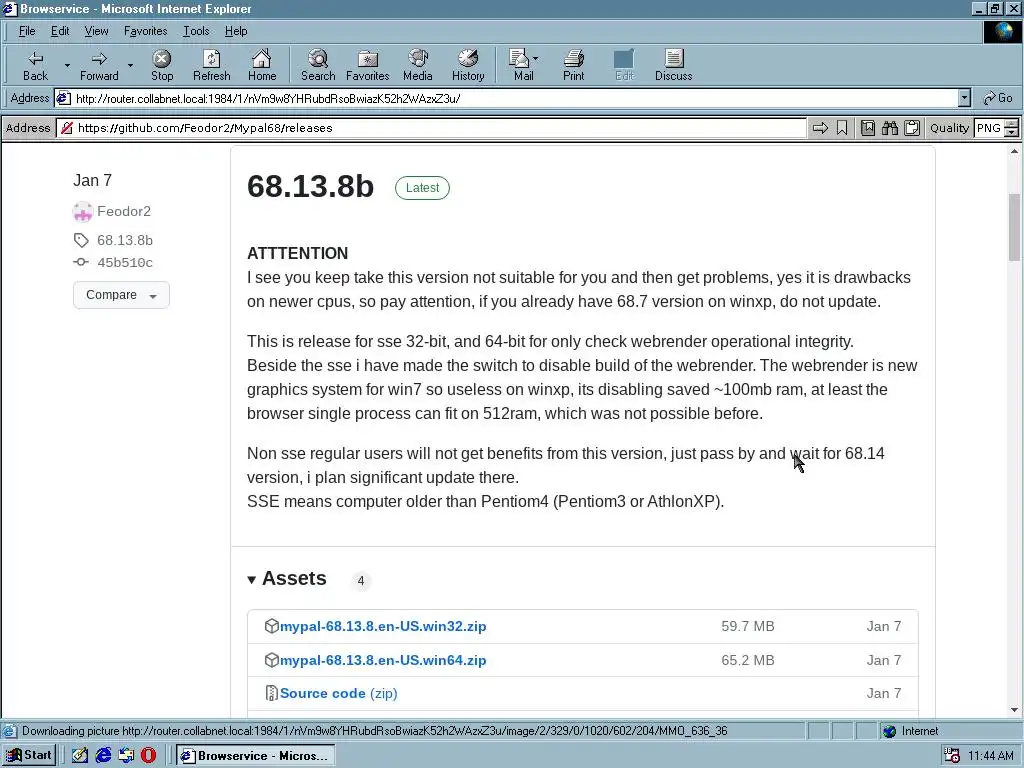Open the Favorites menu
Screen dimensions: 1024x768
pos(146,31)
